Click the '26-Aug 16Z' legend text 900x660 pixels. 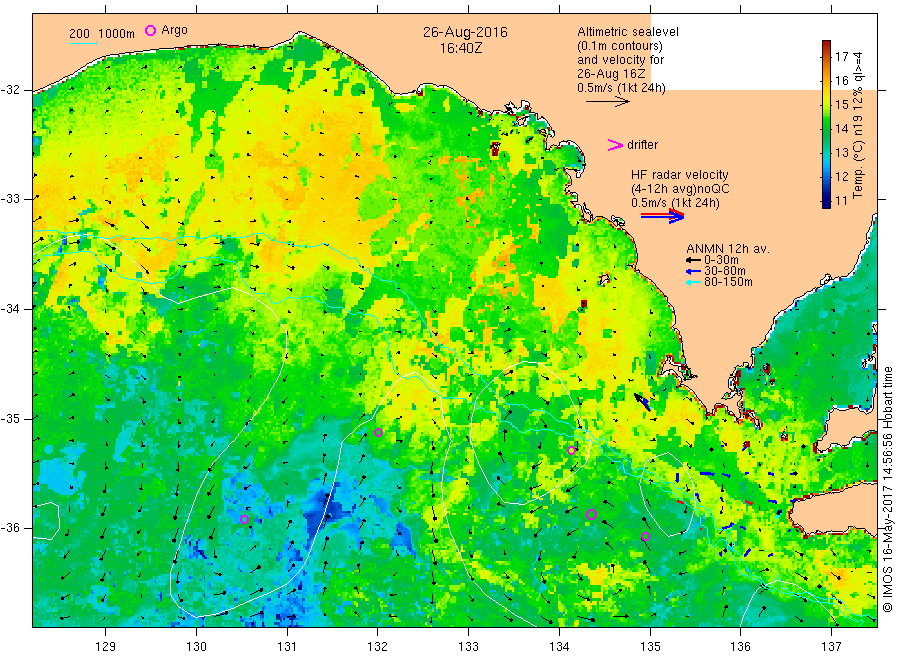point(611,74)
